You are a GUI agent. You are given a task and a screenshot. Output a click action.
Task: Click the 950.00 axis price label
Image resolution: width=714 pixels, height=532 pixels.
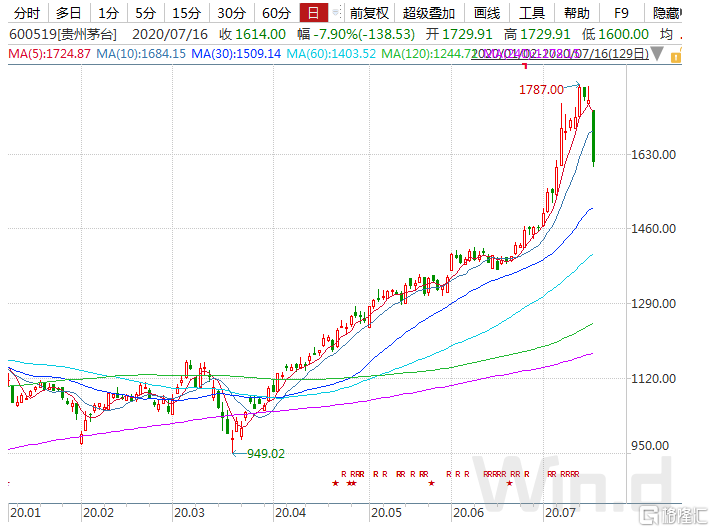tap(650, 445)
